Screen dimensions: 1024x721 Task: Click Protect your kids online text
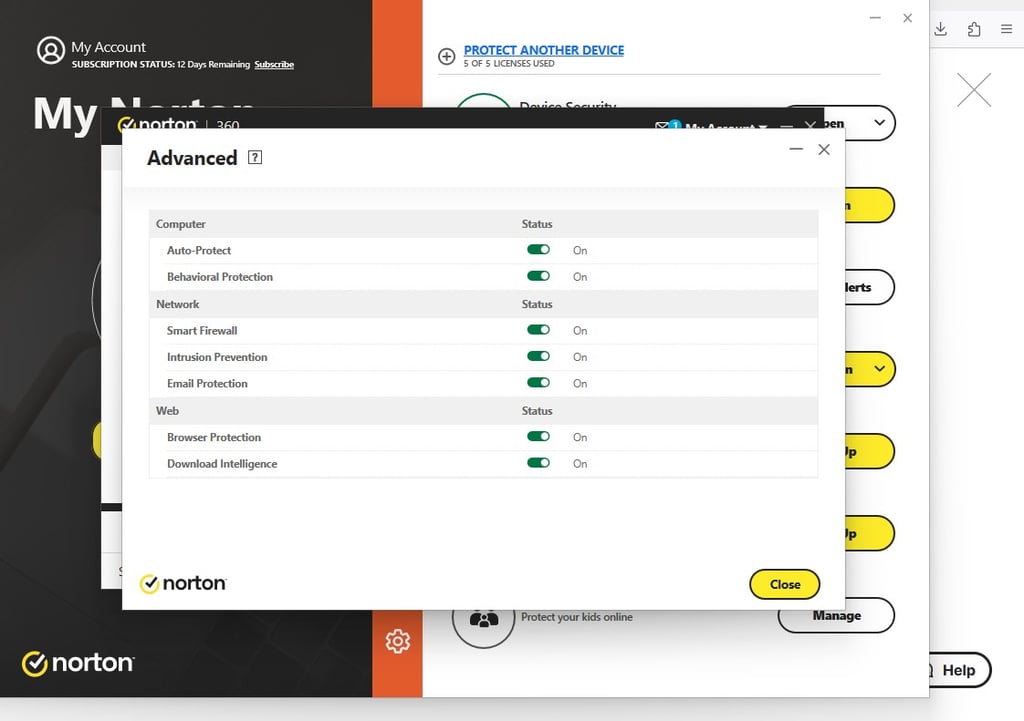point(577,617)
